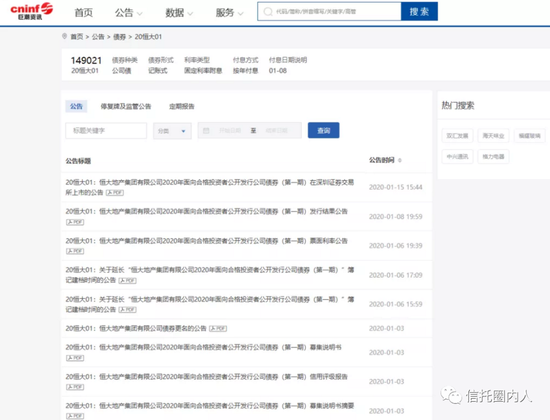
Task: Click hot search tag 中兴通讯
Action: 457,156
